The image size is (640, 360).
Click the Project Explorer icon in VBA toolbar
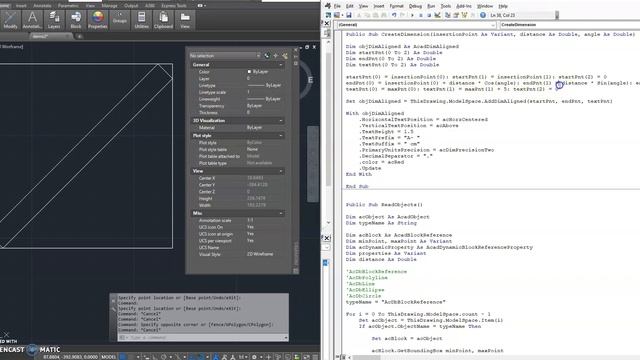tap(448, 15)
